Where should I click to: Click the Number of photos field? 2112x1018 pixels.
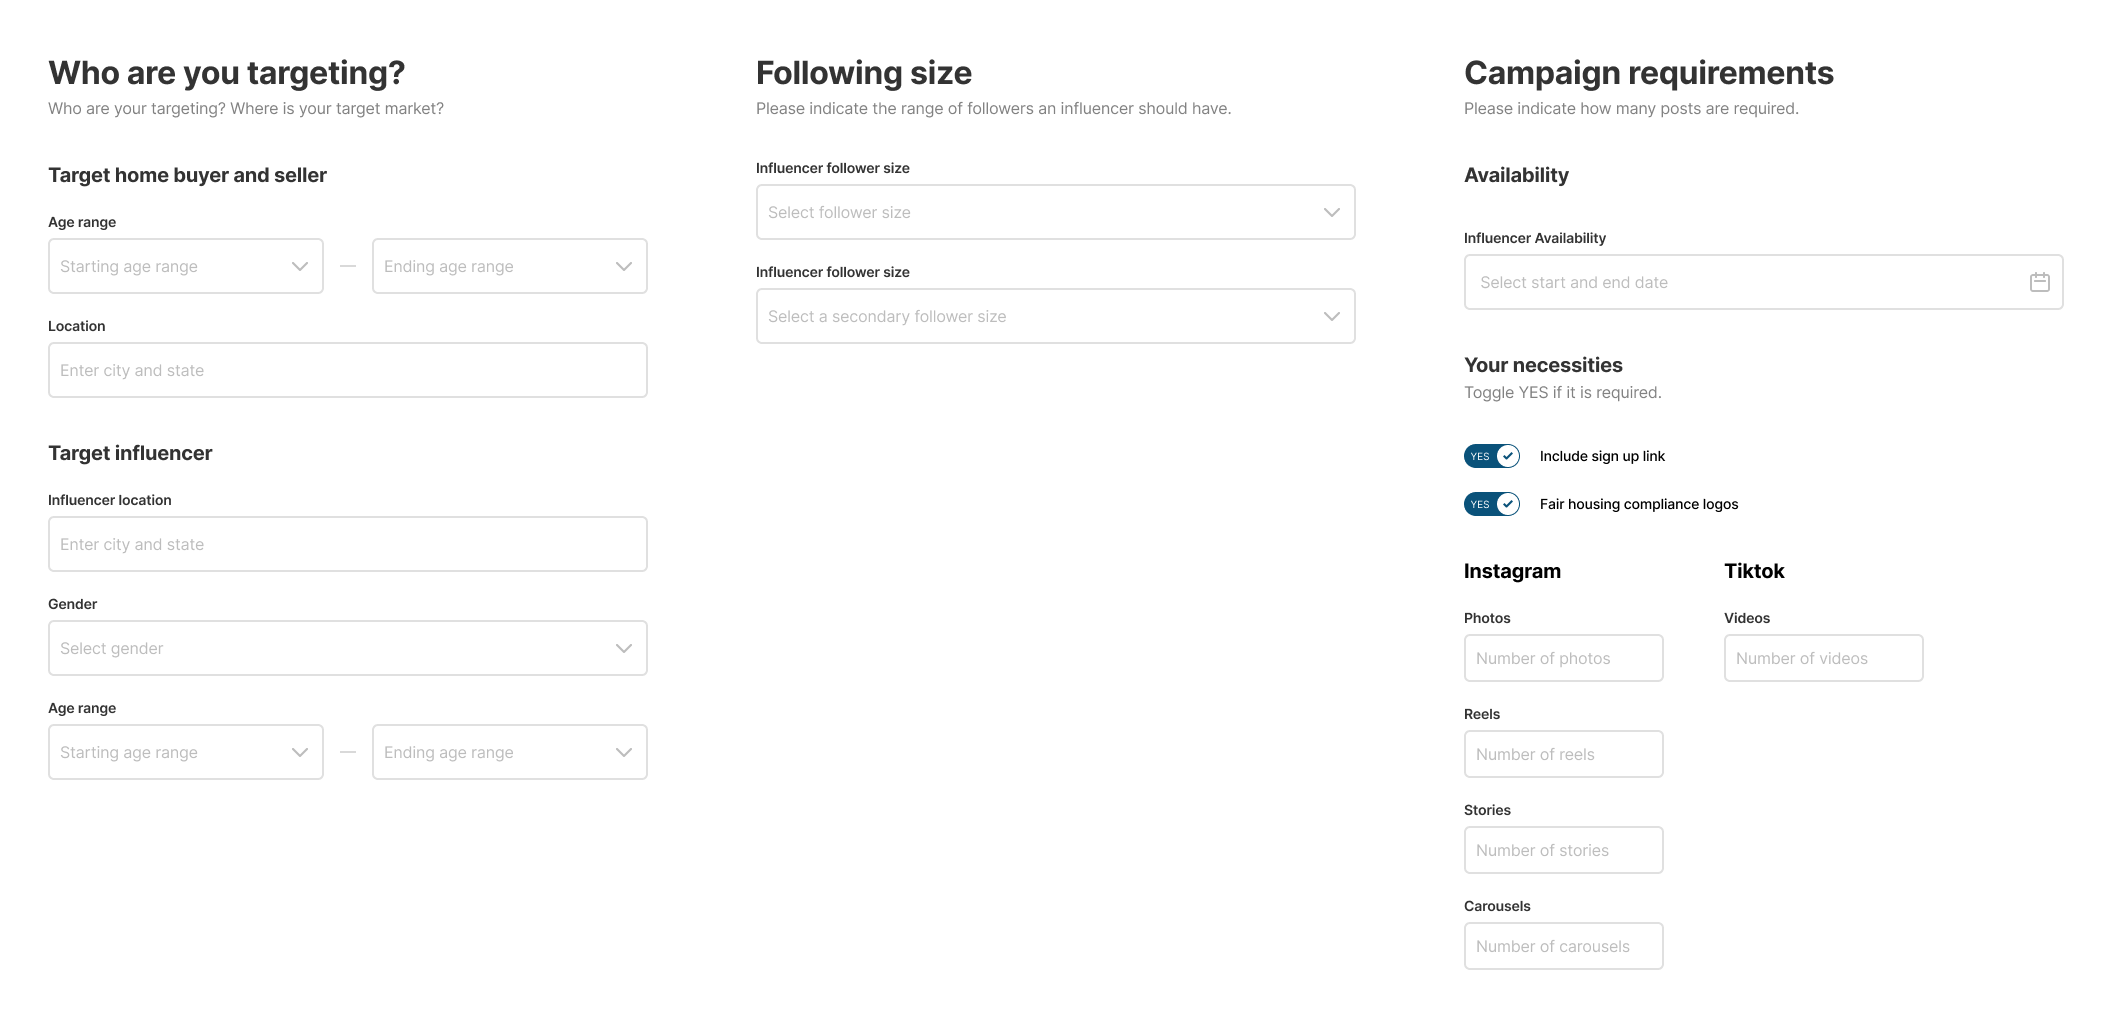click(1563, 658)
